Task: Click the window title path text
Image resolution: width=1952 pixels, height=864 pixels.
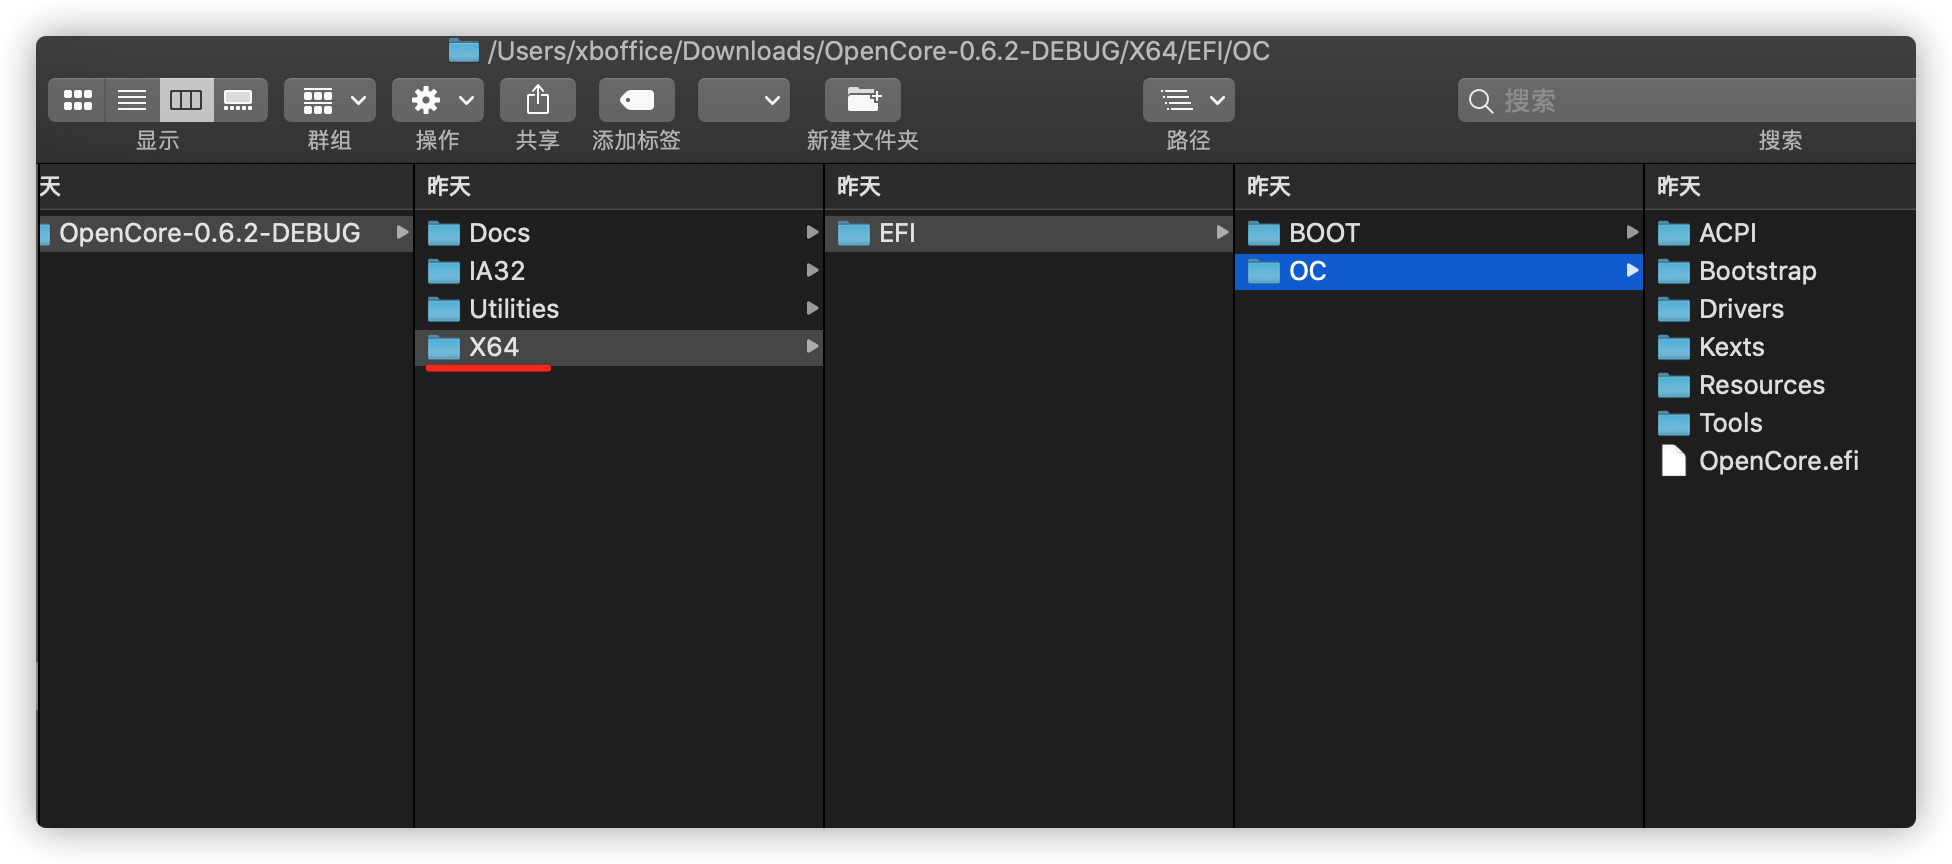Action: pyautogui.click(x=879, y=51)
